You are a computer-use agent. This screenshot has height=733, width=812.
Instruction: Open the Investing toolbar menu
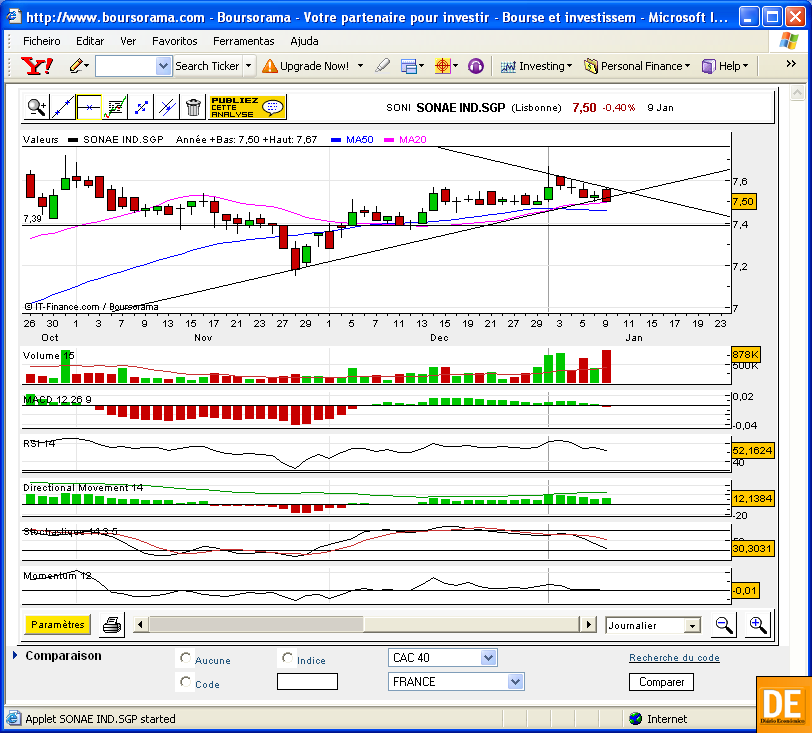[536, 66]
